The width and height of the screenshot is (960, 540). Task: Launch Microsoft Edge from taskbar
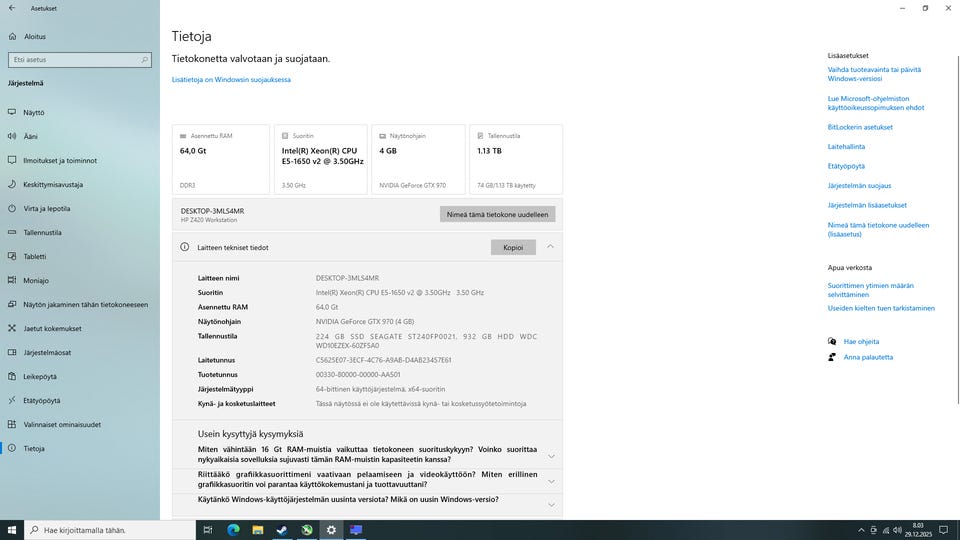pos(233,530)
